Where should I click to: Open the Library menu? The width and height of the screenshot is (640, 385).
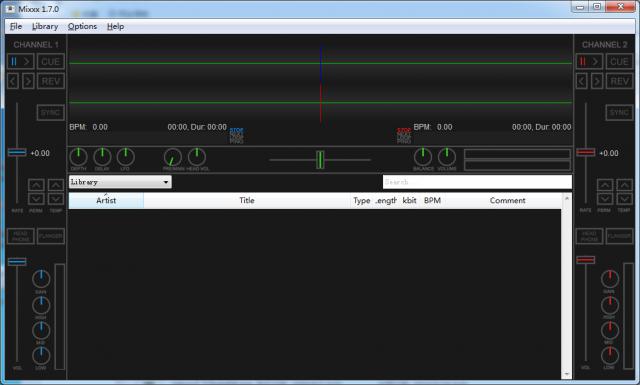tap(45, 26)
